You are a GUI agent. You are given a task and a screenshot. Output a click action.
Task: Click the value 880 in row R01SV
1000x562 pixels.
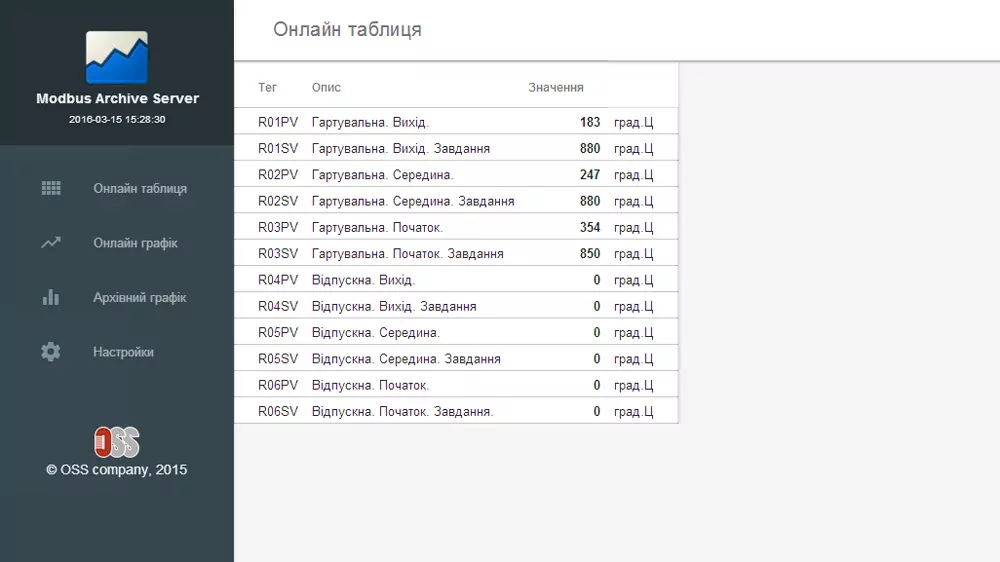pos(590,149)
